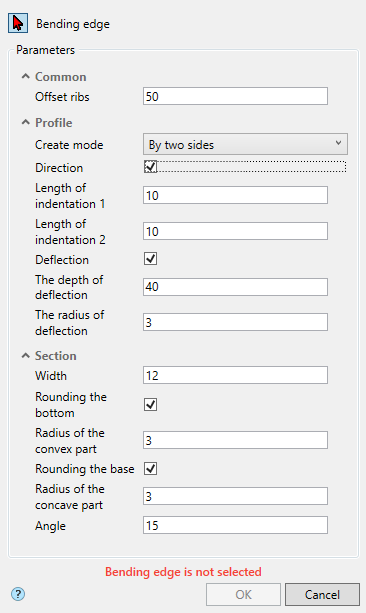Activate the Bending edge selection cursor icon

[18, 23]
